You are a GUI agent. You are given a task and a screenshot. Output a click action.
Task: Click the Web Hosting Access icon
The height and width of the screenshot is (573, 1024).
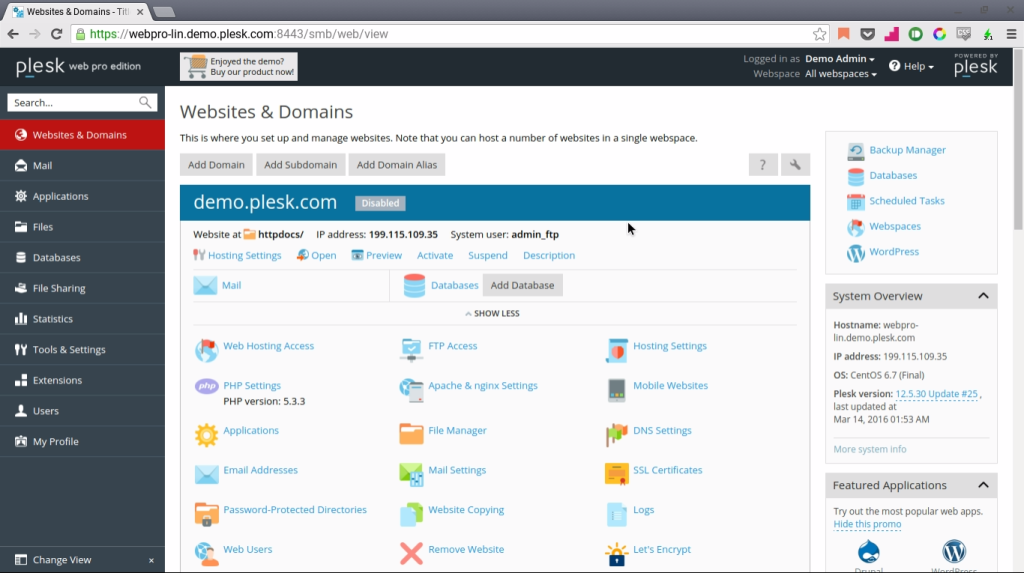206,348
